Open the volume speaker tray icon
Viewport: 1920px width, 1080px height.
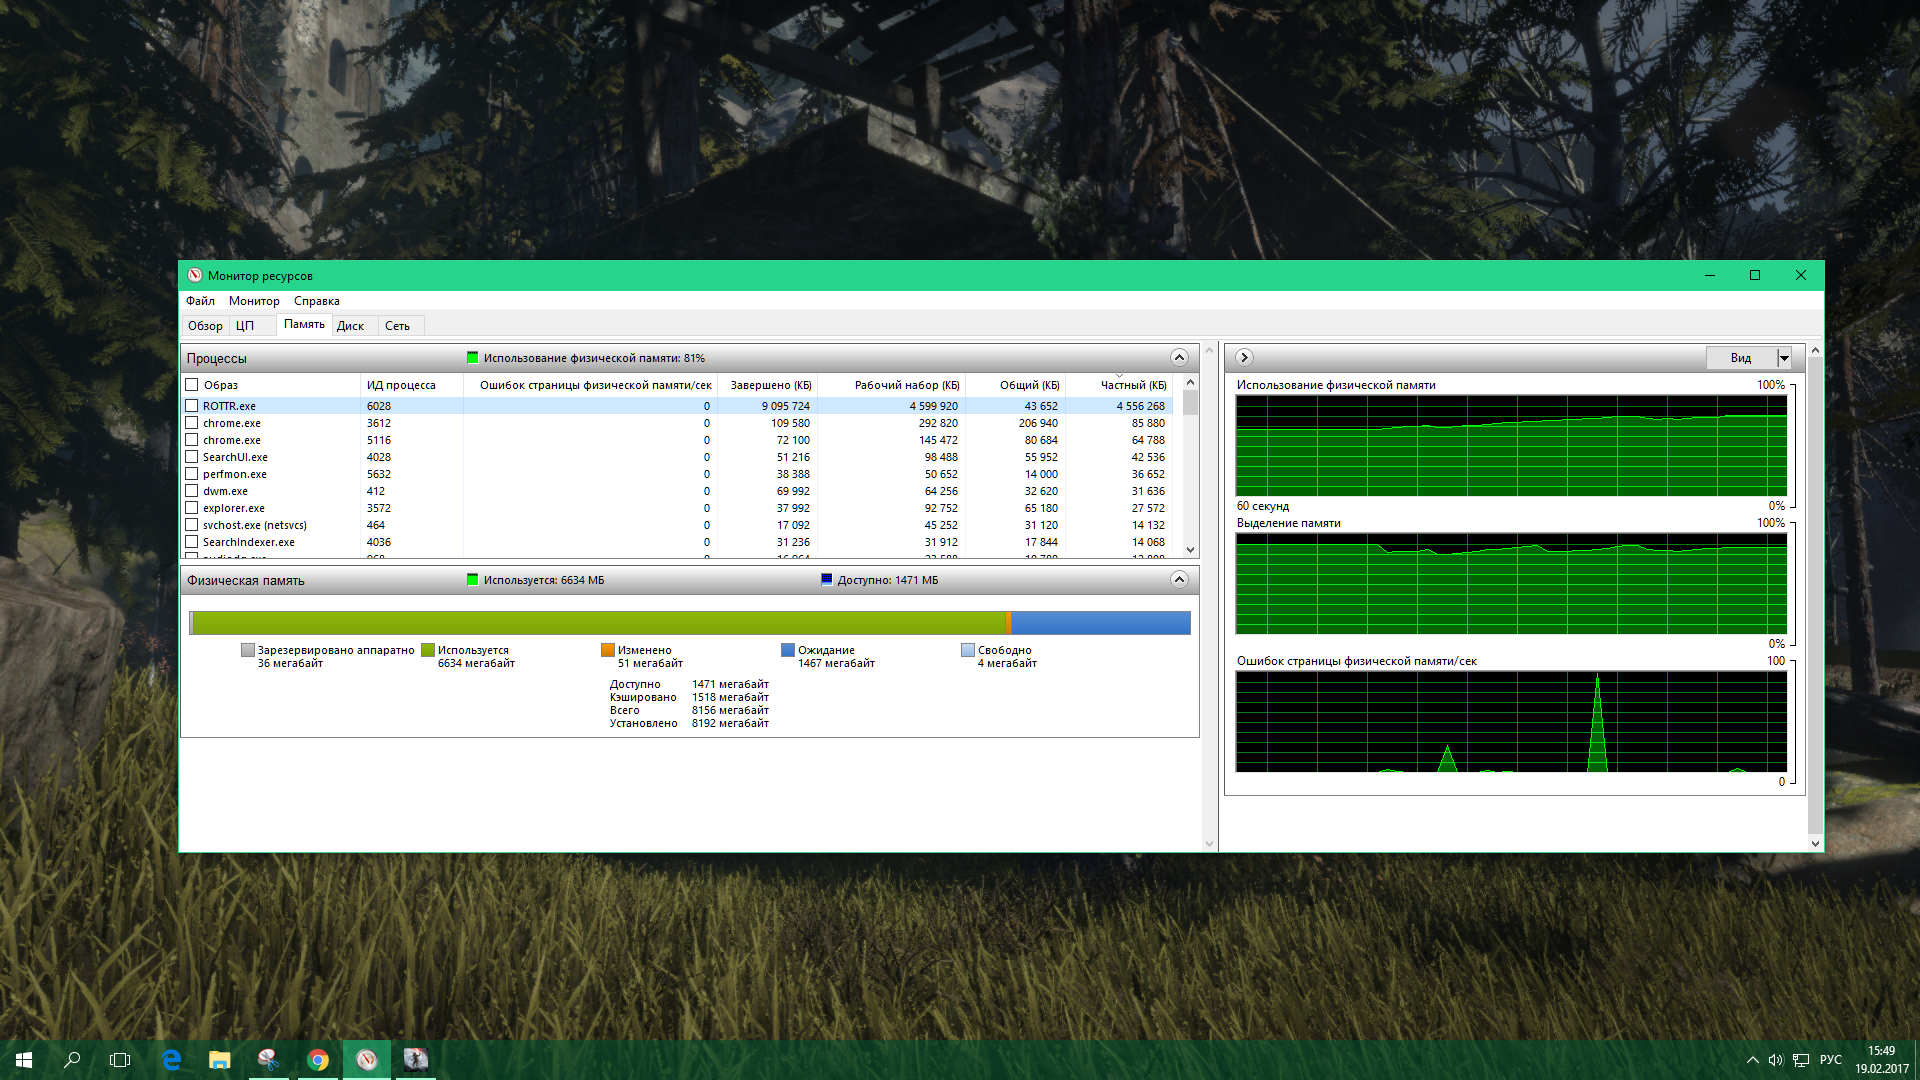click(1775, 1060)
